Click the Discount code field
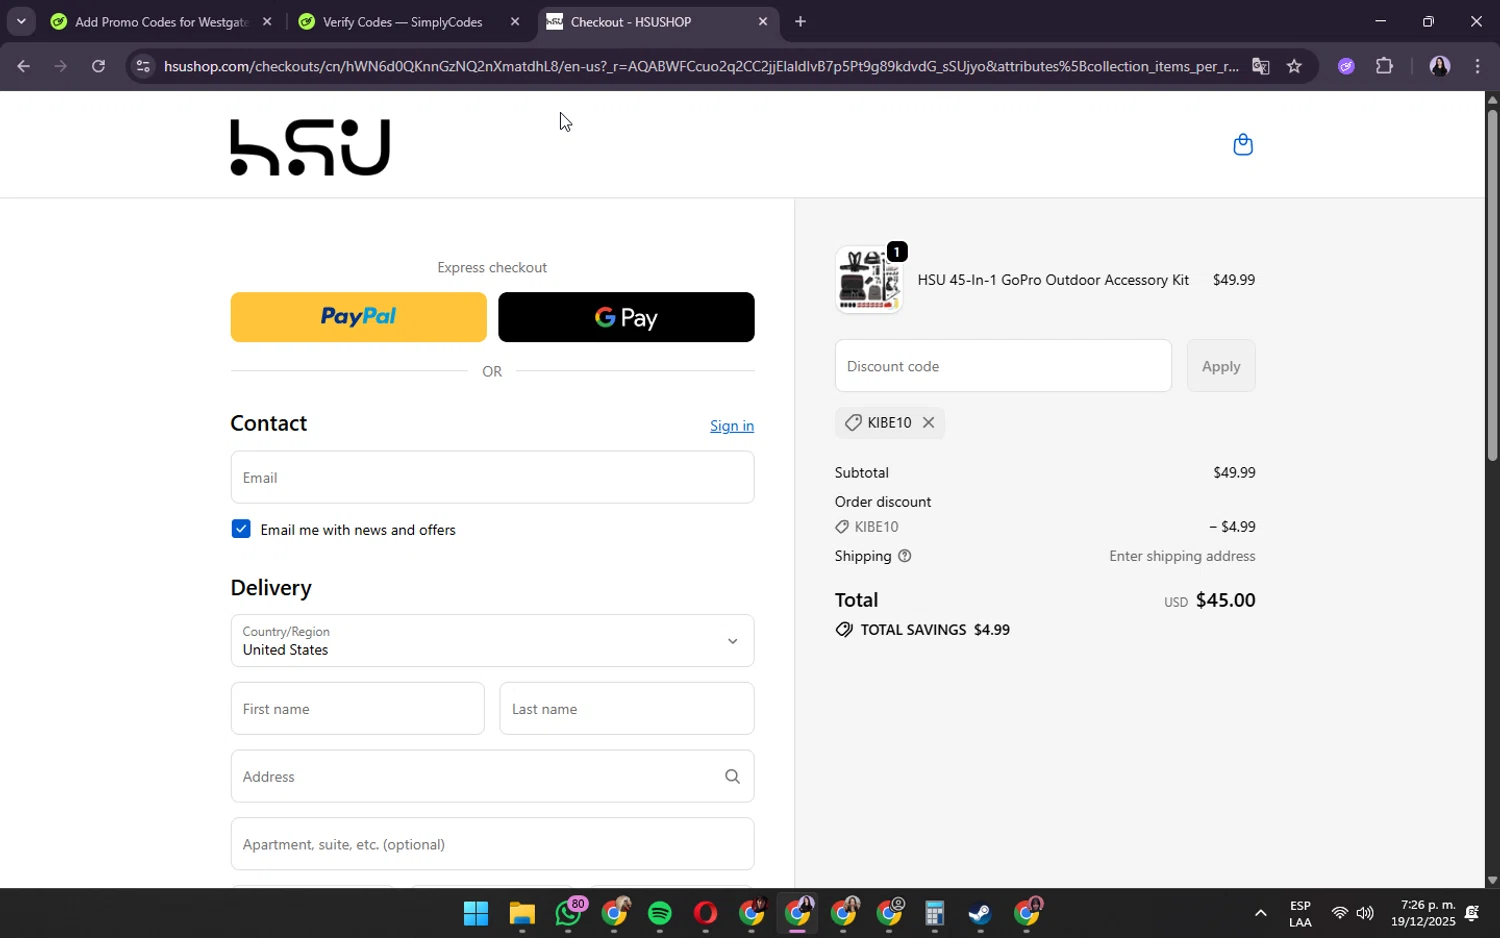 point(1003,366)
